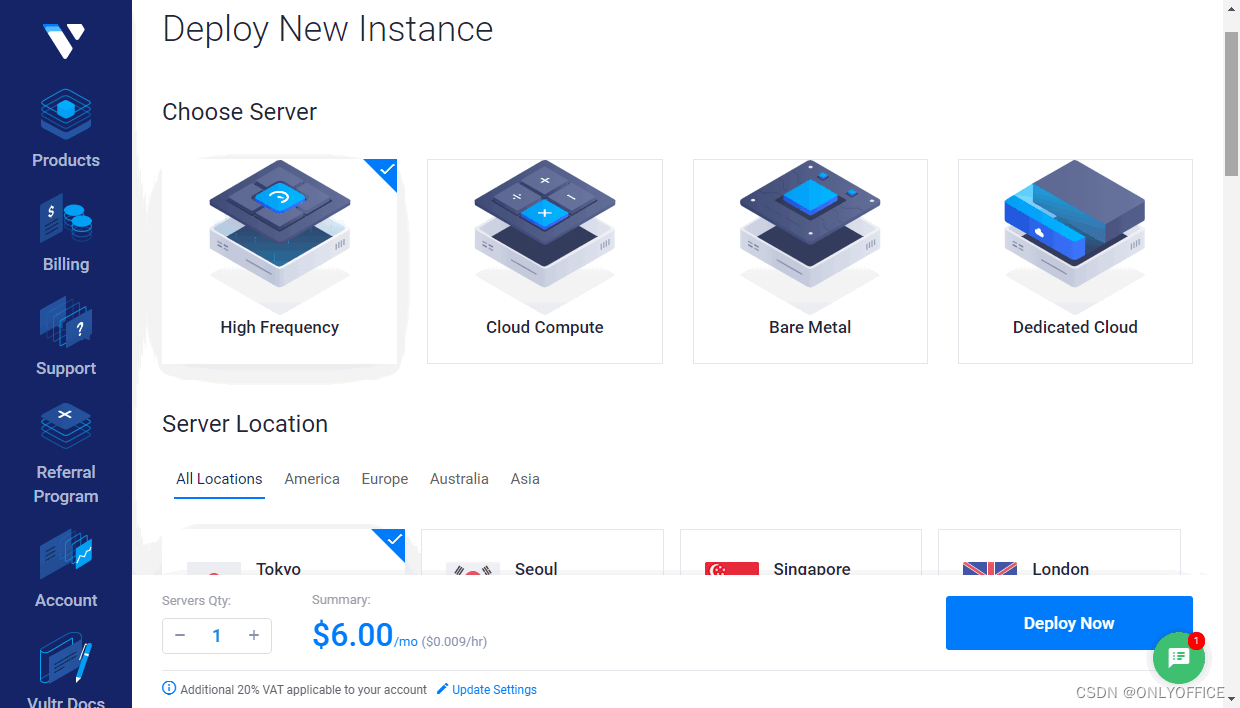Switch to the America locations tab
Screen dimensions: 1240x708
click(312, 479)
